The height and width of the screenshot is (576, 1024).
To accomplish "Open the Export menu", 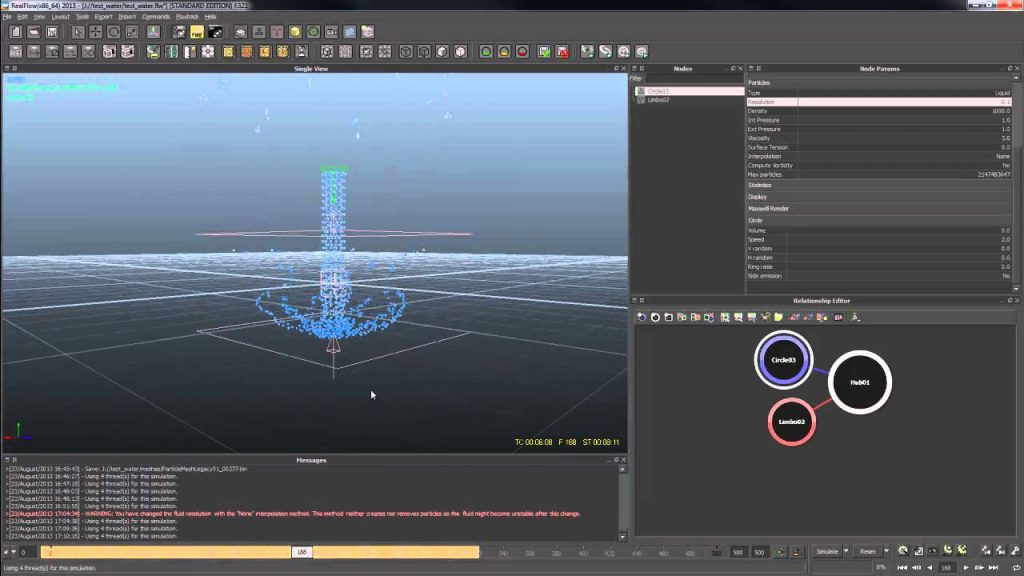I will (103, 16).
